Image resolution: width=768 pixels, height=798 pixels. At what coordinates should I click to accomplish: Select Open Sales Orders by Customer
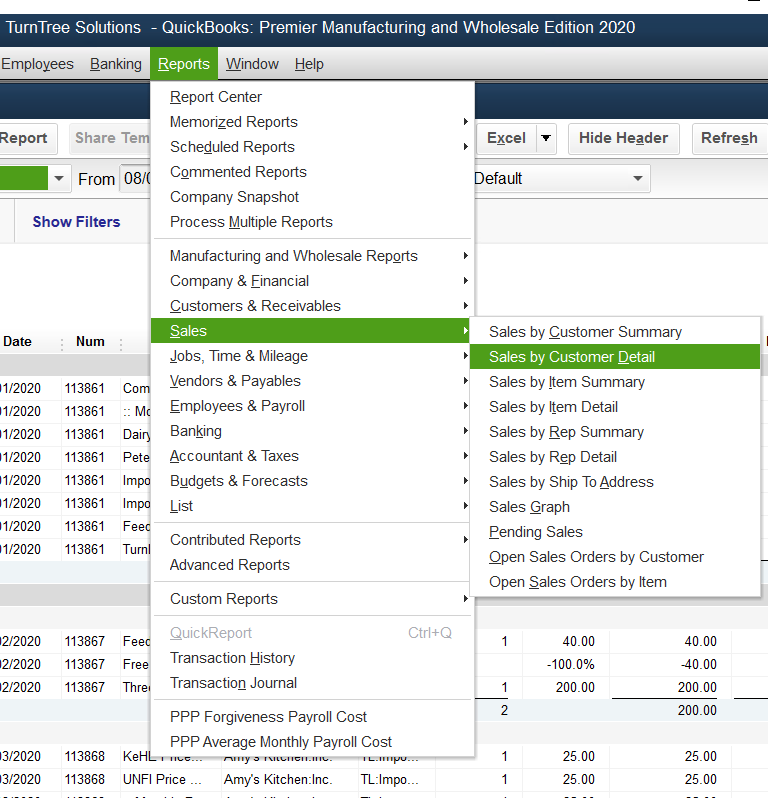tap(596, 557)
